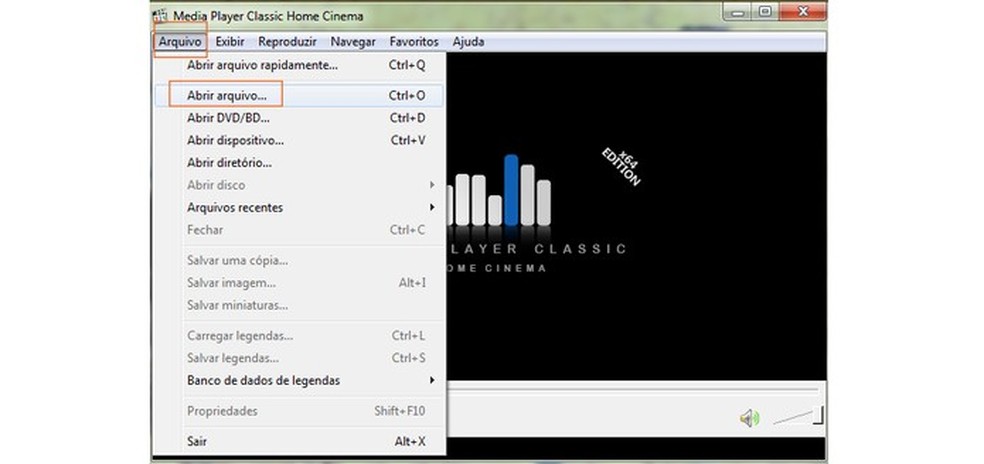Expand Banco de dados de legendas submenu
The width and height of the screenshot is (984, 464).
coord(299,380)
